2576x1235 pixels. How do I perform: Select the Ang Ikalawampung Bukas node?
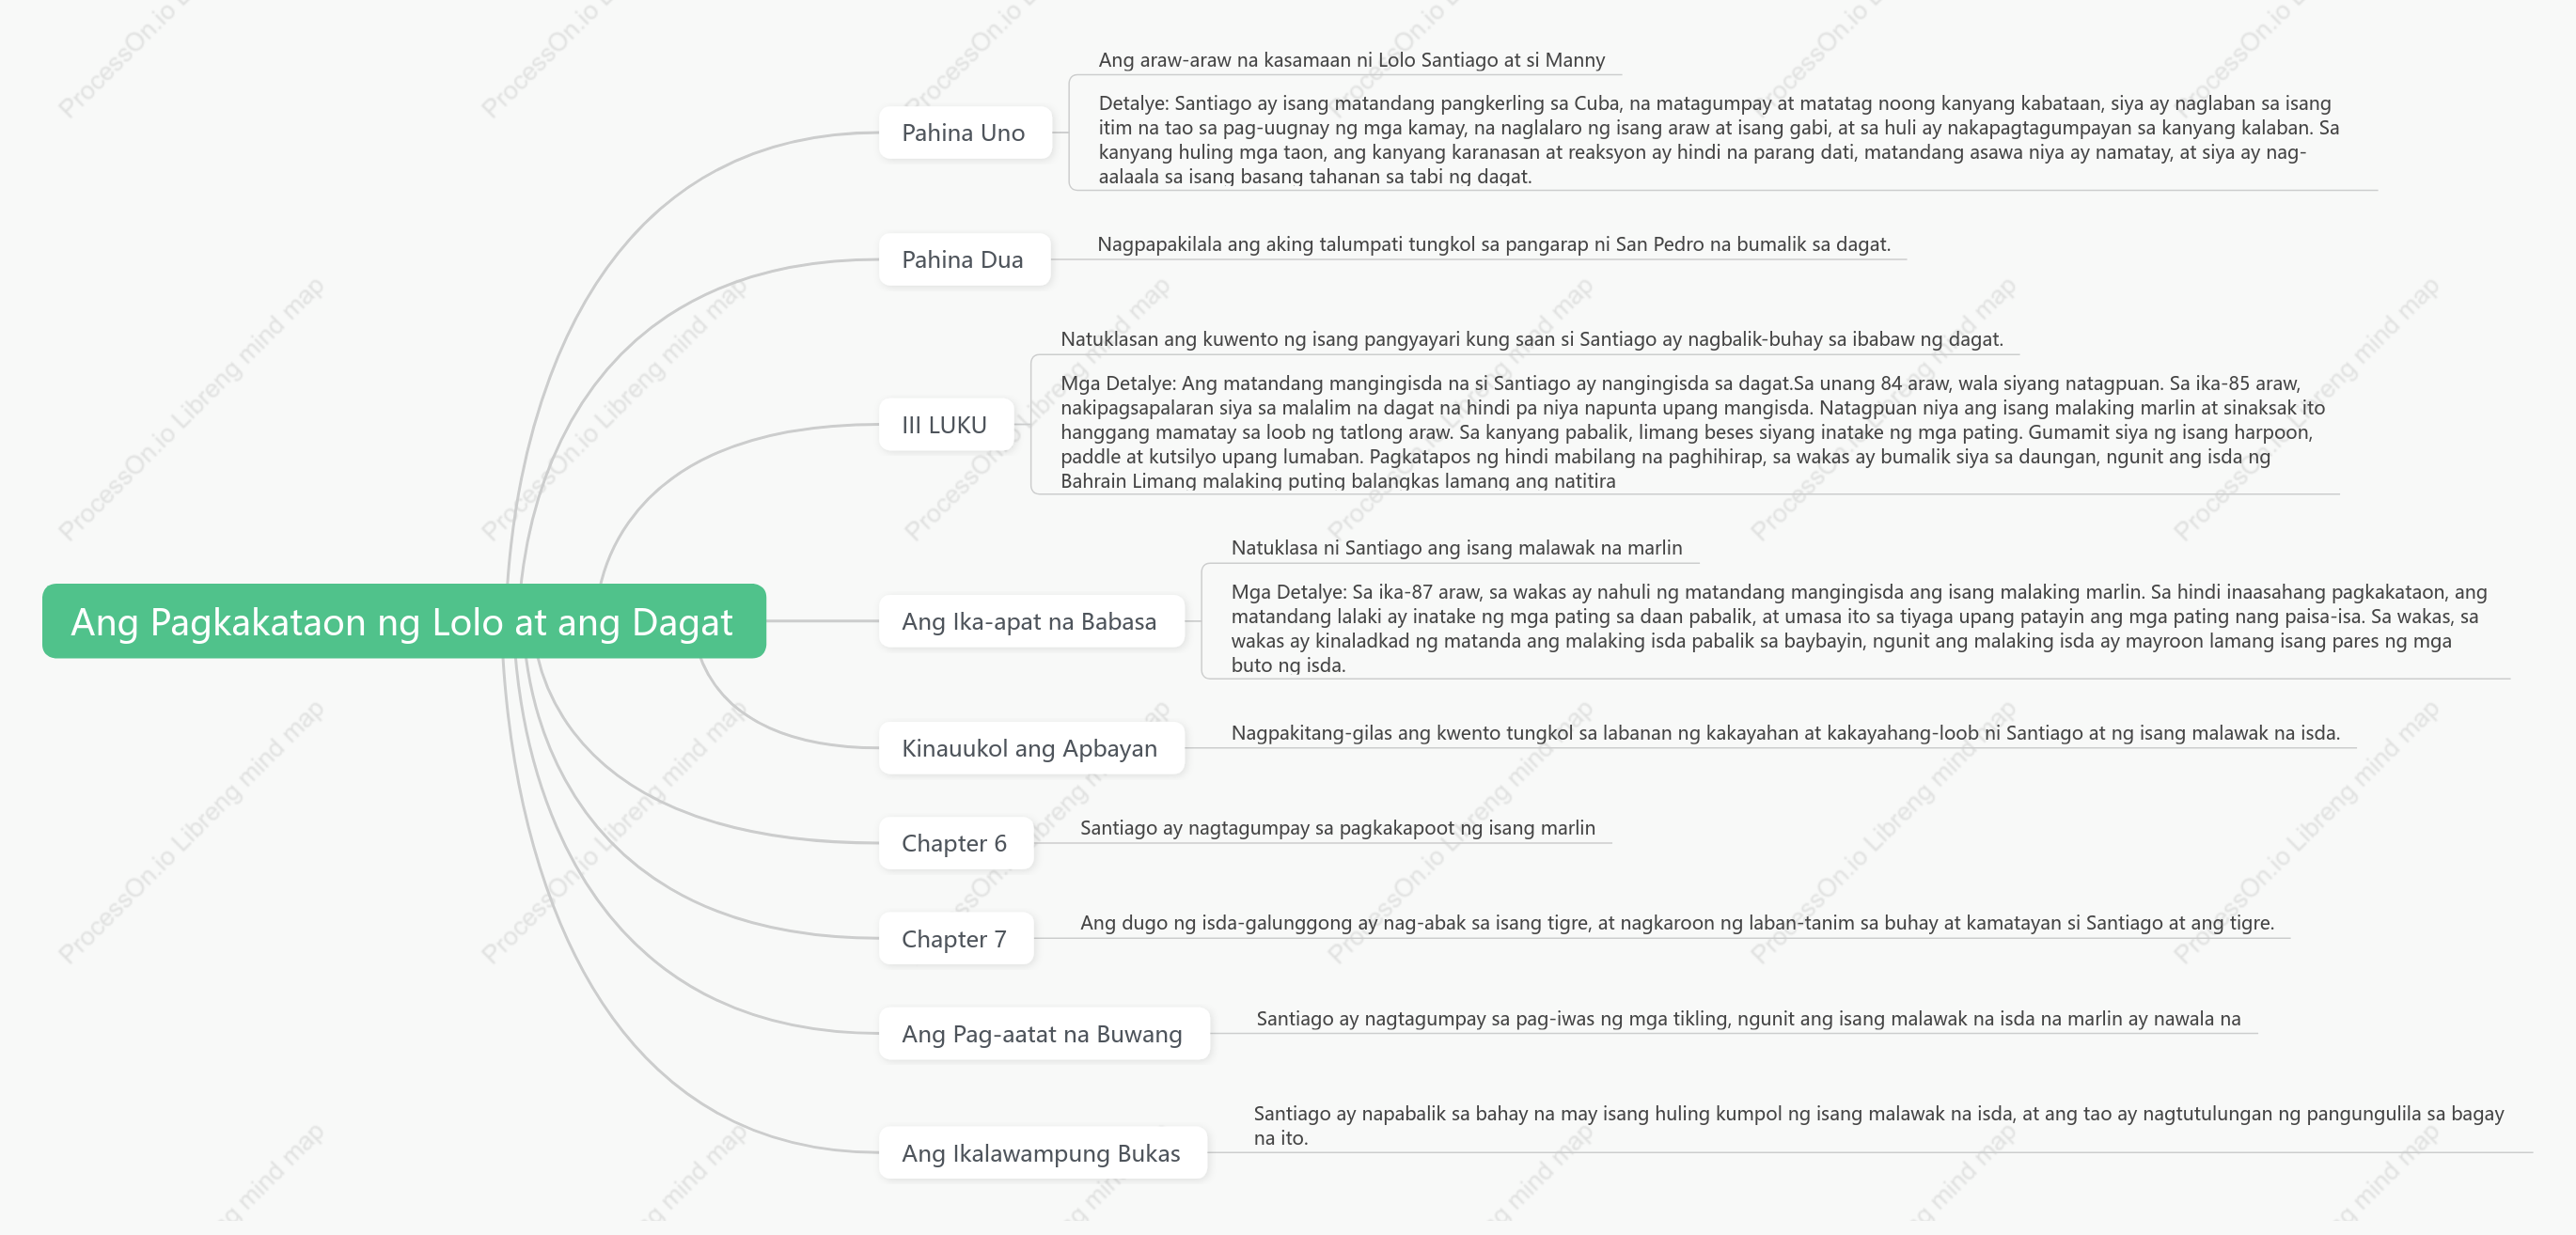coord(1042,1152)
